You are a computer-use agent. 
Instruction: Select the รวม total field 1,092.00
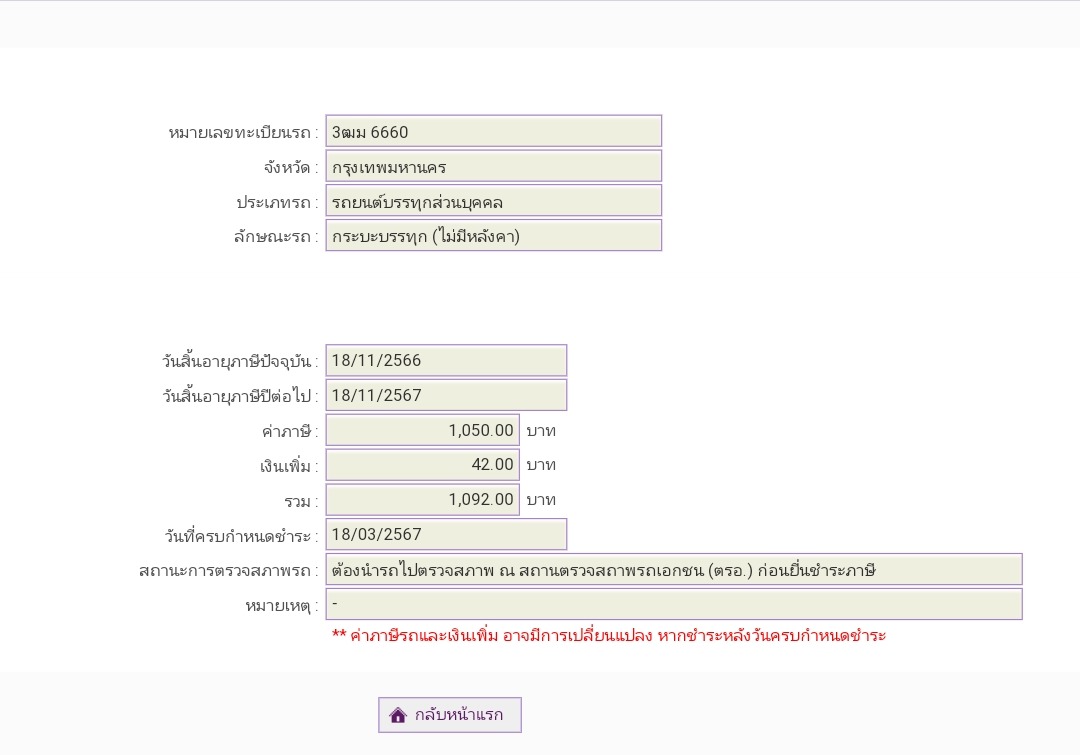[x=422, y=500]
